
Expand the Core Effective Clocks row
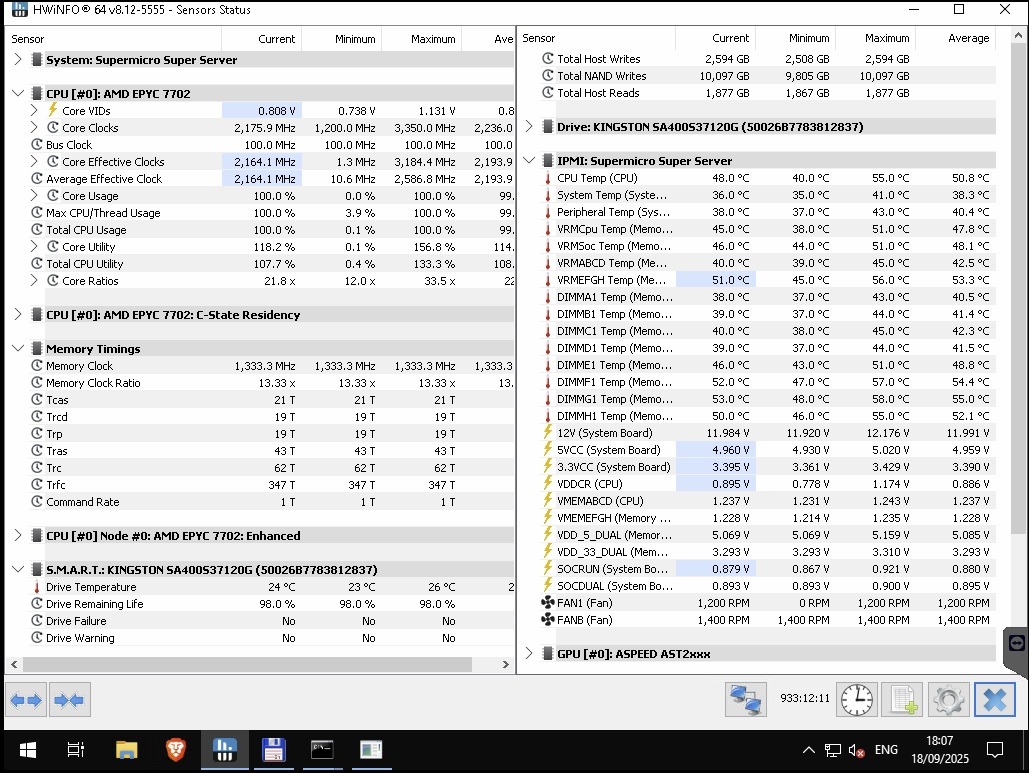tap(34, 161)
